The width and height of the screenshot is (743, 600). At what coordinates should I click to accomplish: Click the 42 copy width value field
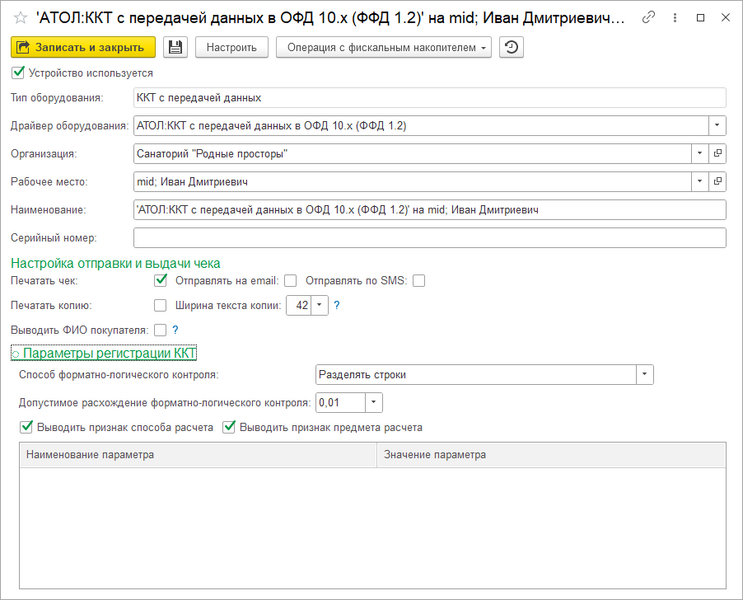click(299, 305)
